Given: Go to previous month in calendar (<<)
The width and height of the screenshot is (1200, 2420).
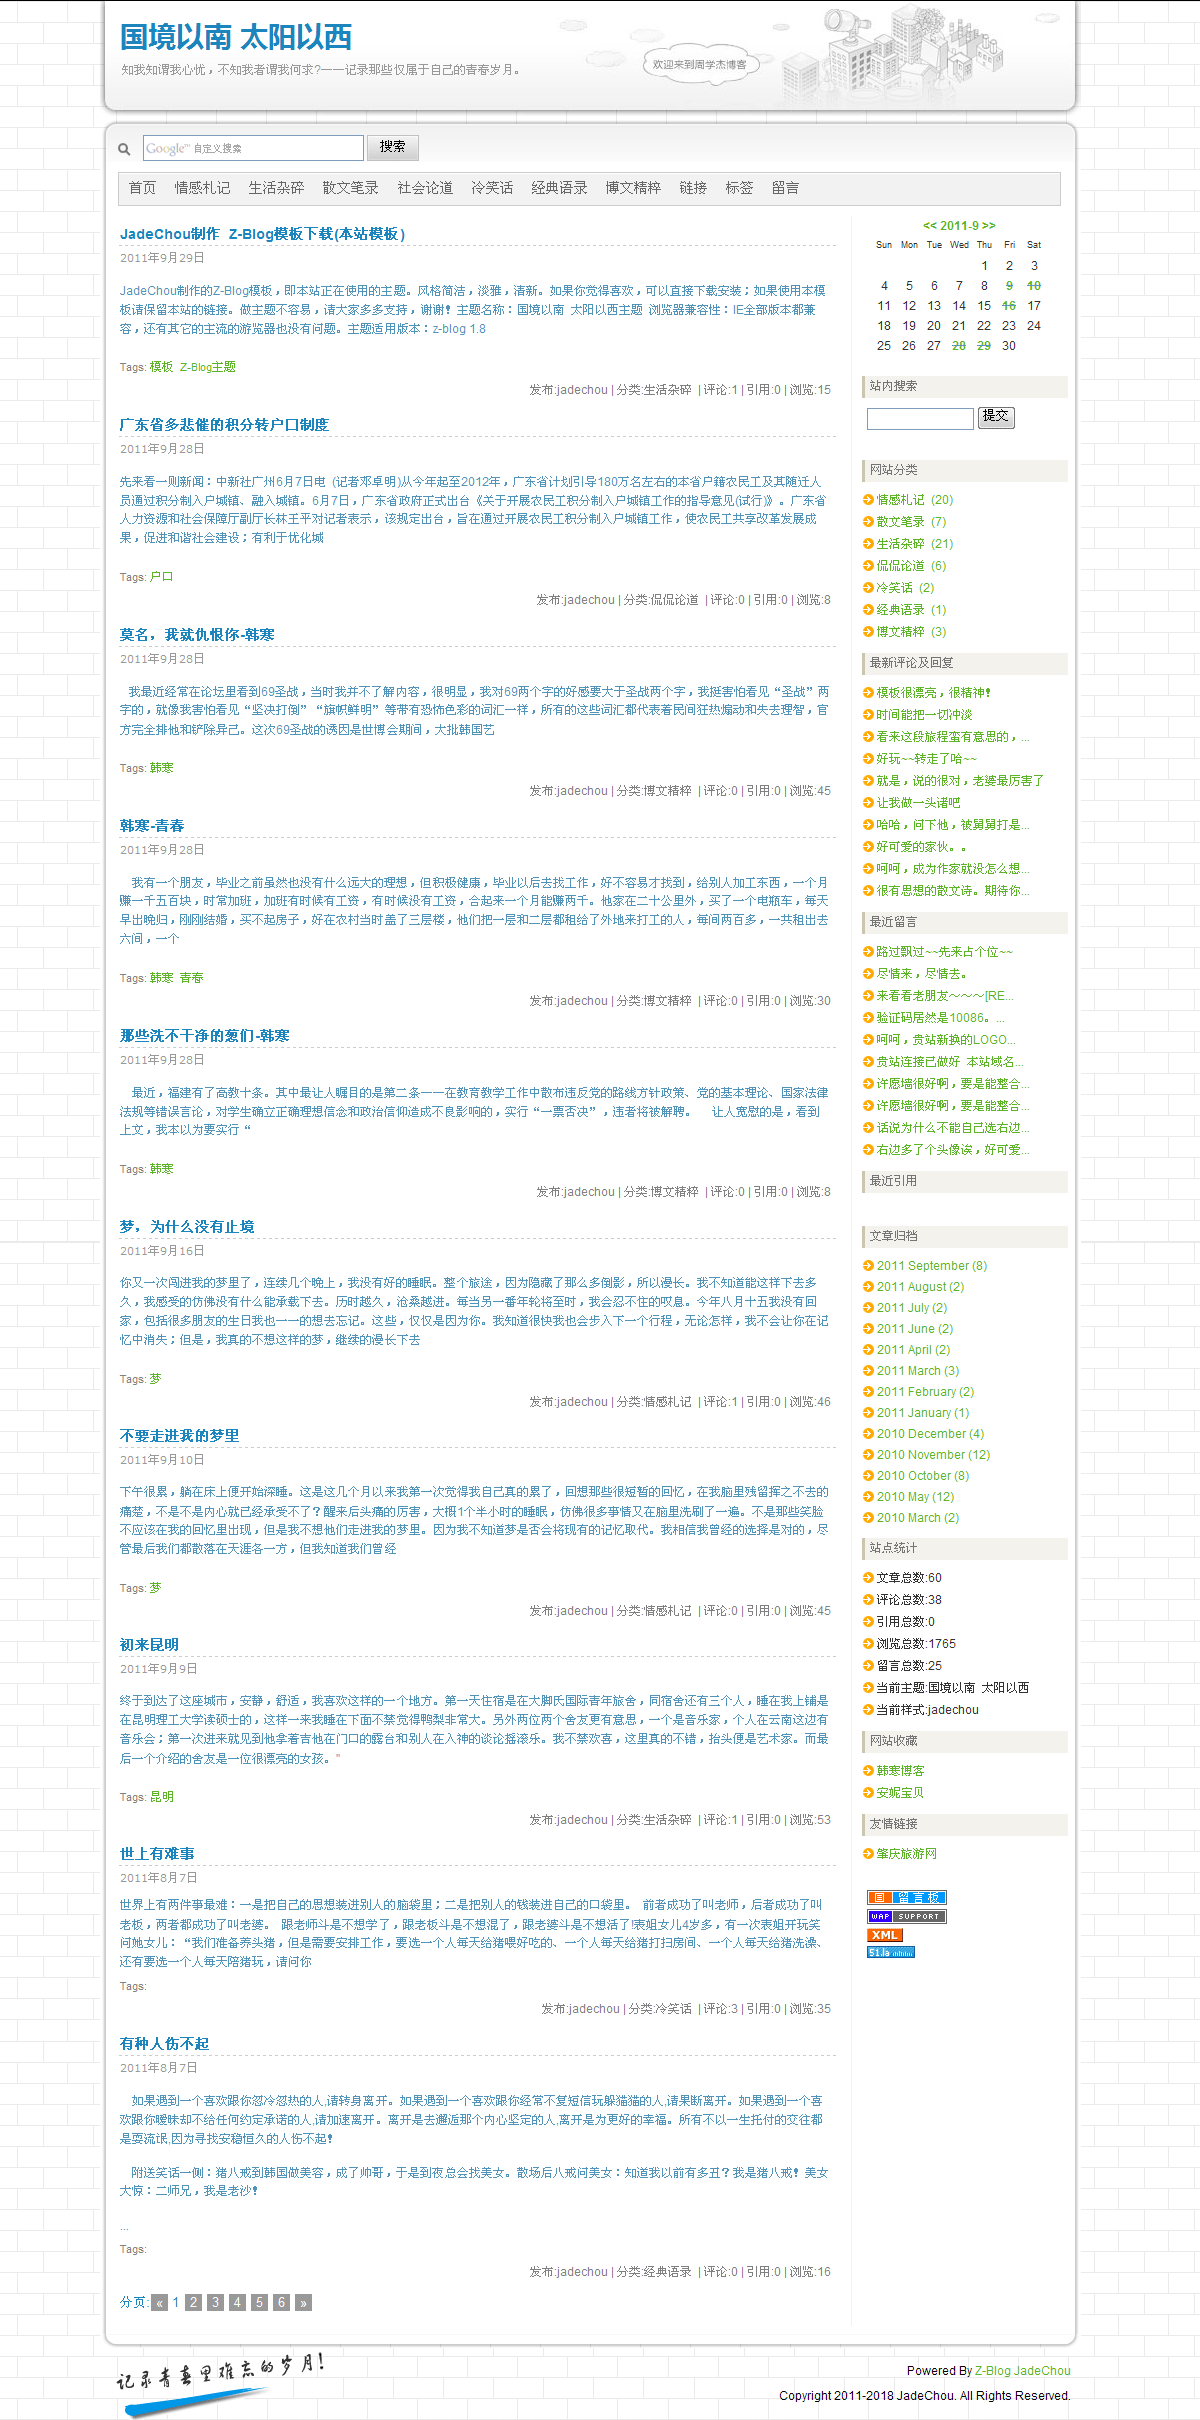Looking at the screenshot, I should click(930, 226).
